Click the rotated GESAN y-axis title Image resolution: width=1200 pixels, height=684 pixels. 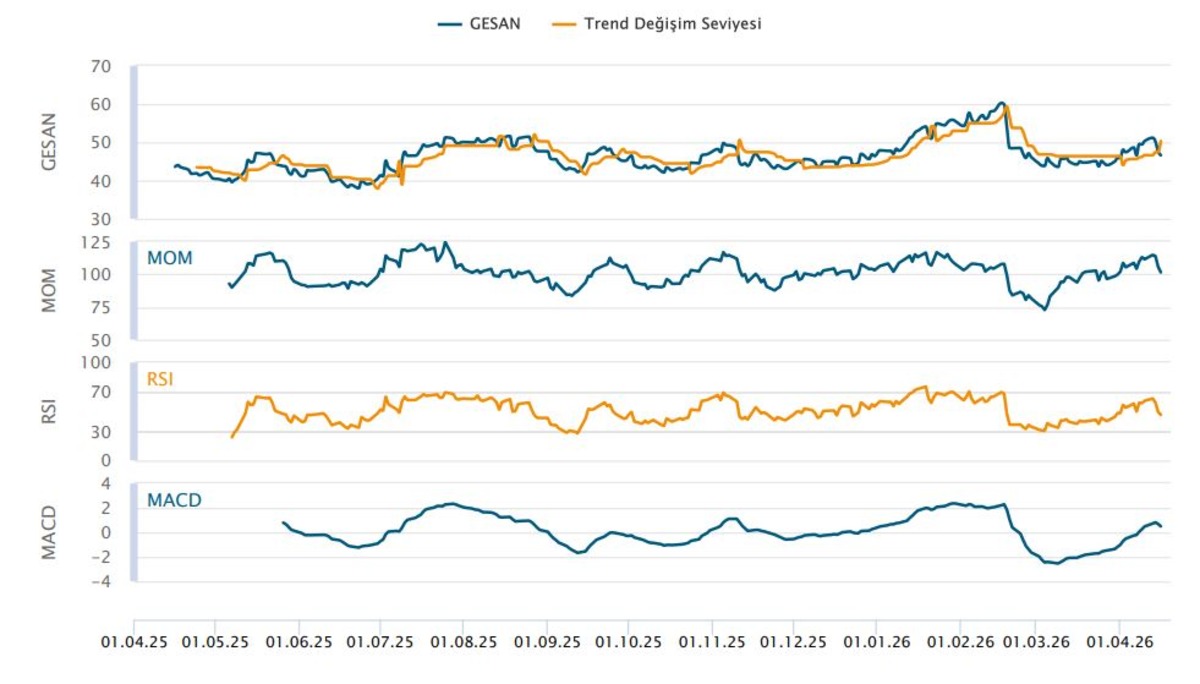tap(49, 142)
